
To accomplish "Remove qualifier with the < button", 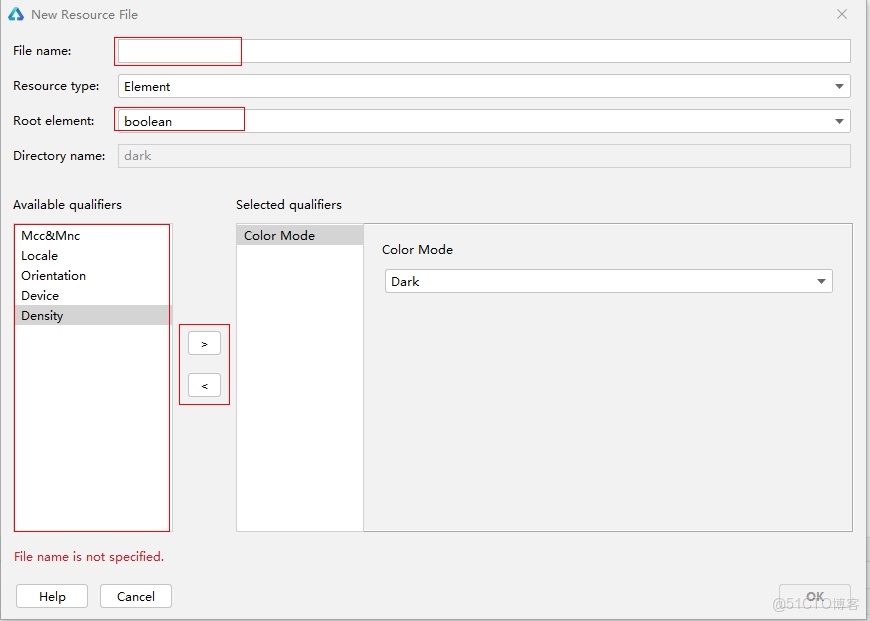I will click(x=204, y=385).
